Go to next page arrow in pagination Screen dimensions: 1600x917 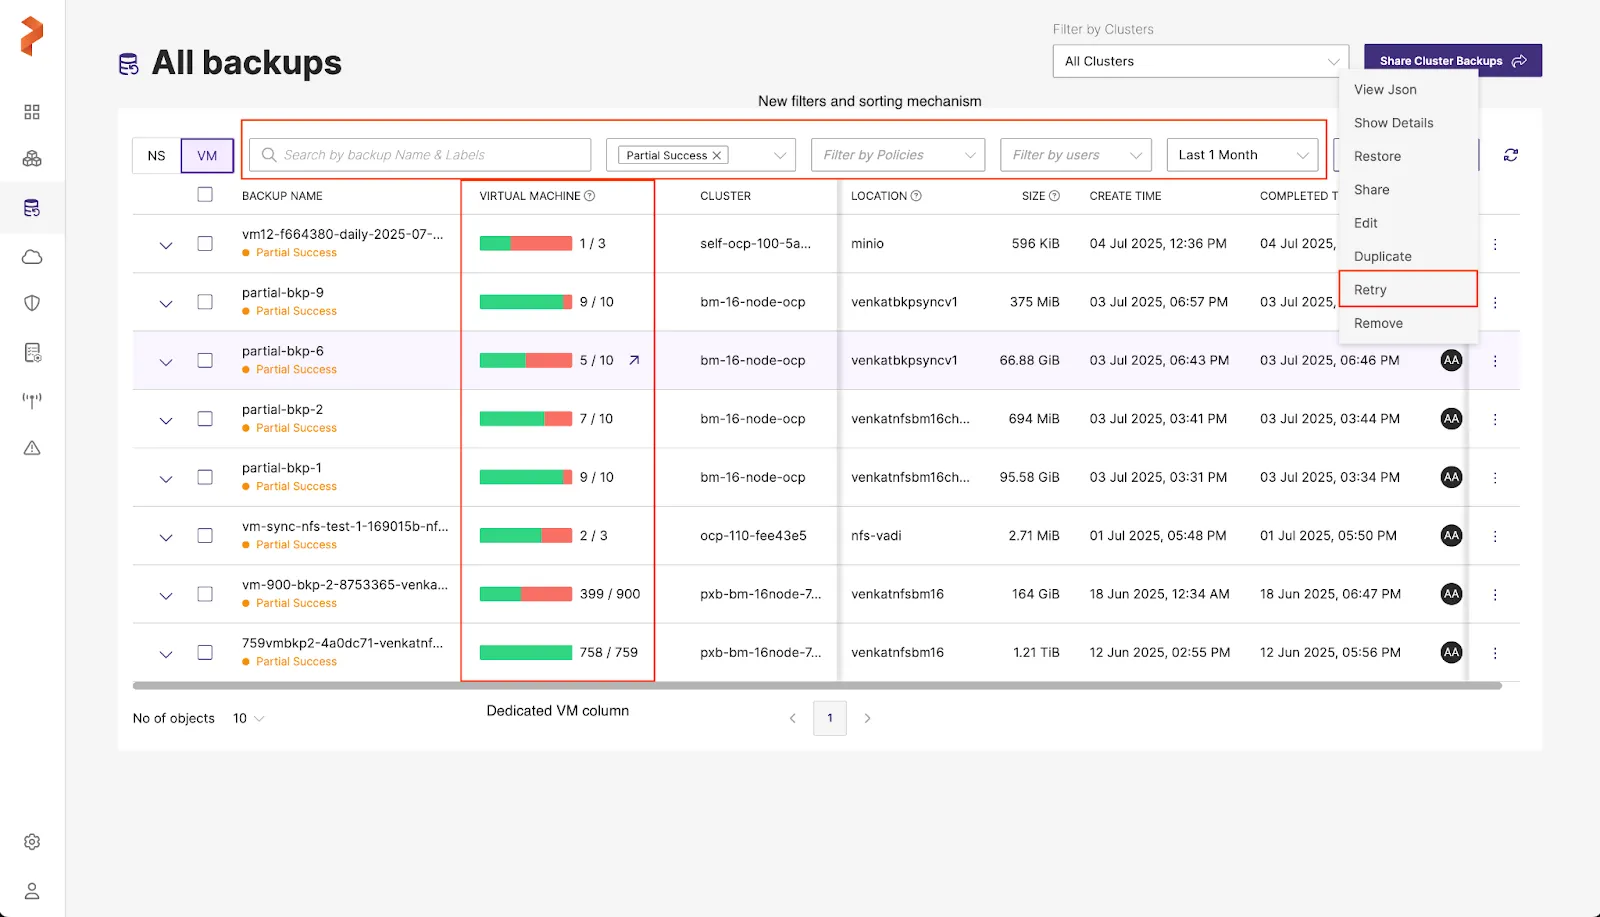click(x=867, y=718)
